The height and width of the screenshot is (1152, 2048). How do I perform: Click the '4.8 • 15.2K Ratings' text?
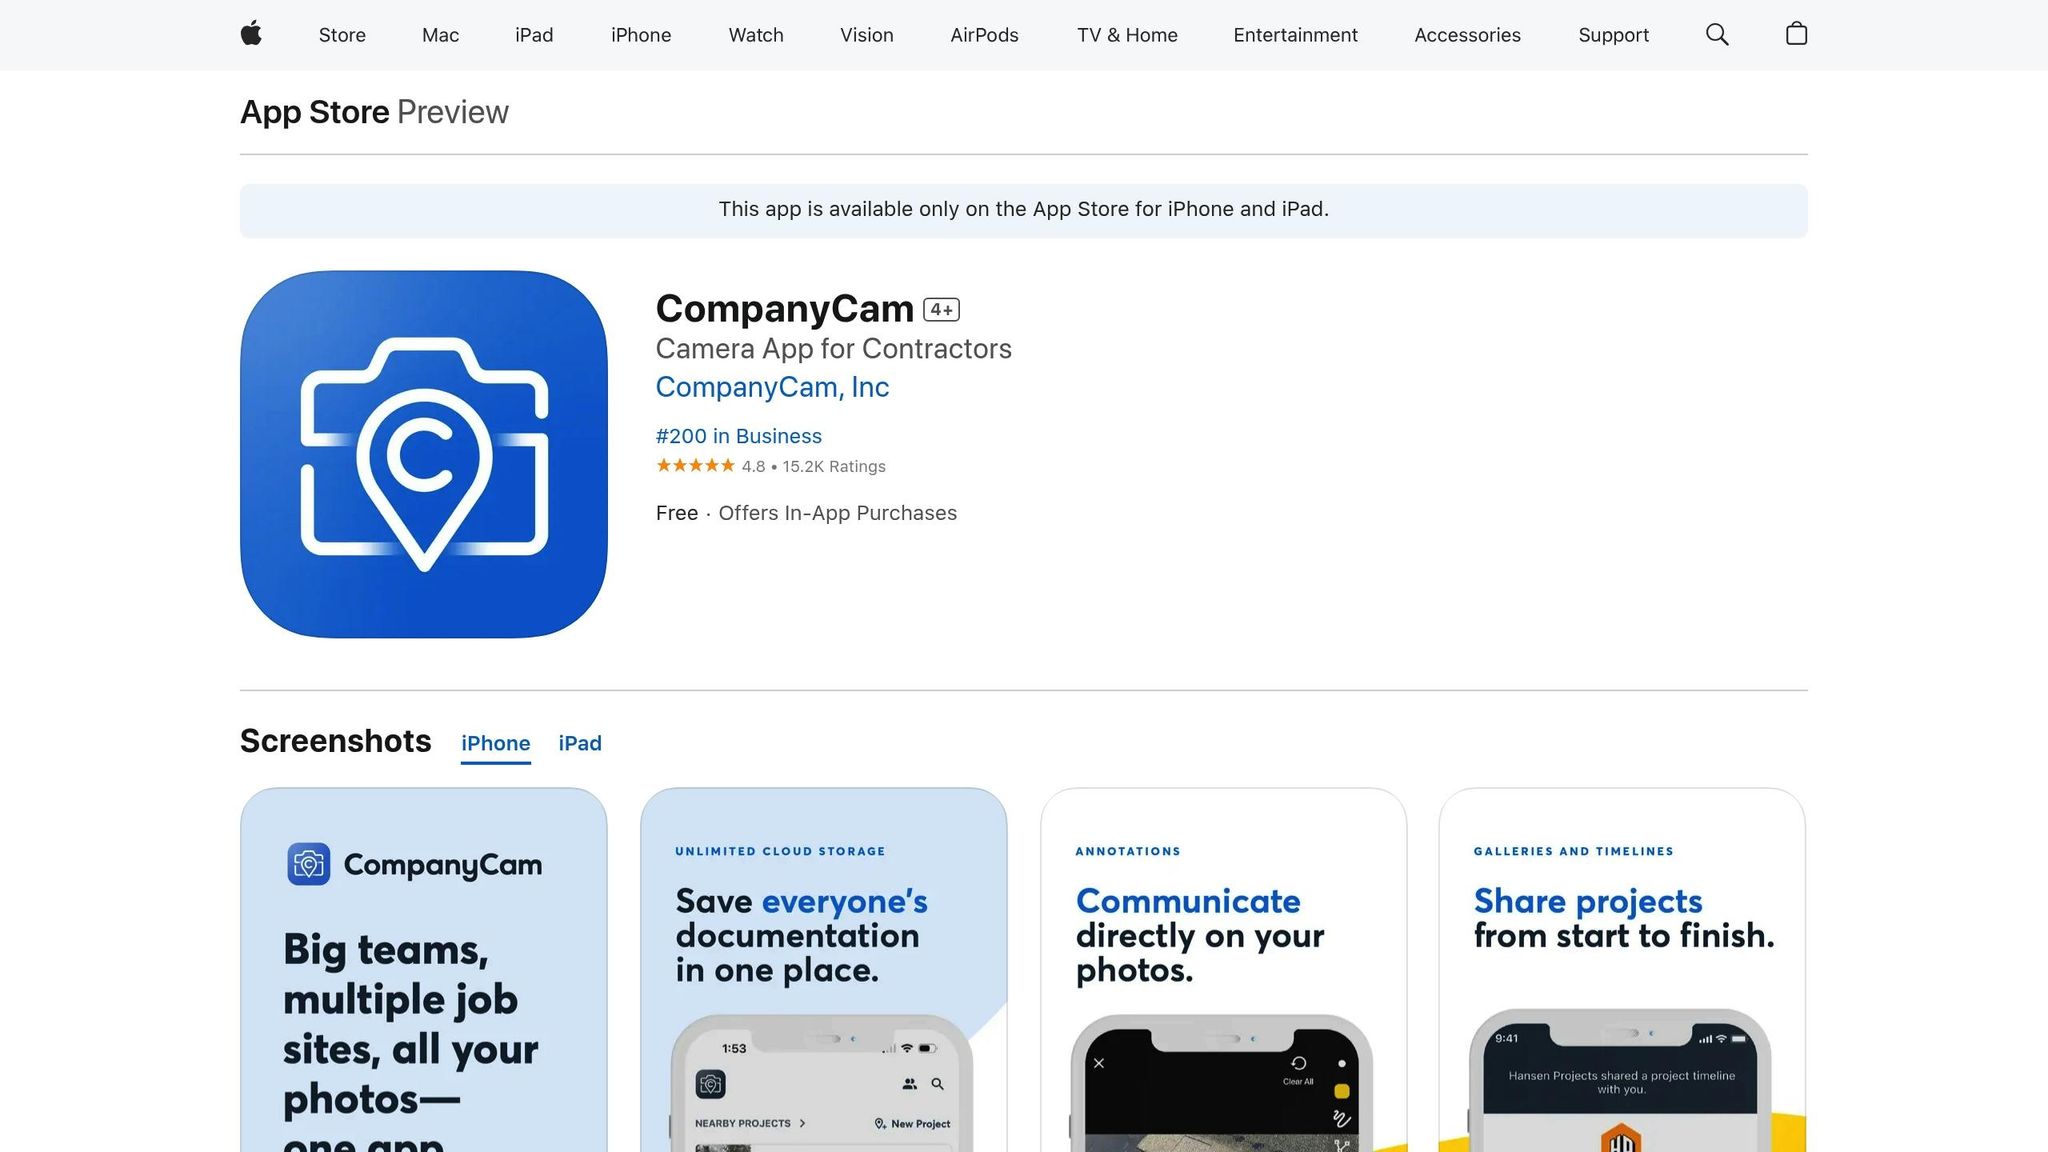coord(814,467)
